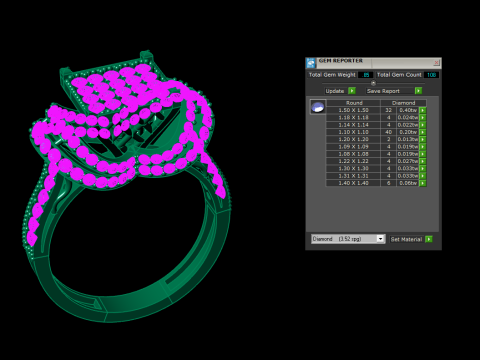Select the 1.30 X 1.30 size cell

[353, 168]
